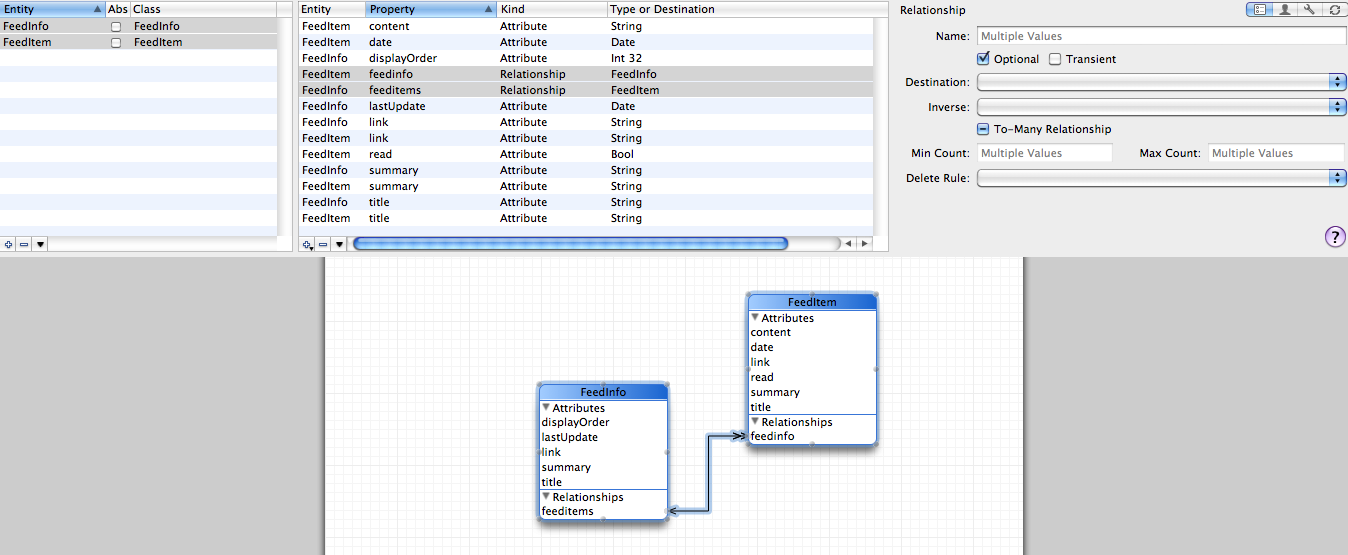Image resolution: width=1348 pixels, height=555 pixels.
Task: Open the Destination dropdown
Action: (x=1161, y=82)
